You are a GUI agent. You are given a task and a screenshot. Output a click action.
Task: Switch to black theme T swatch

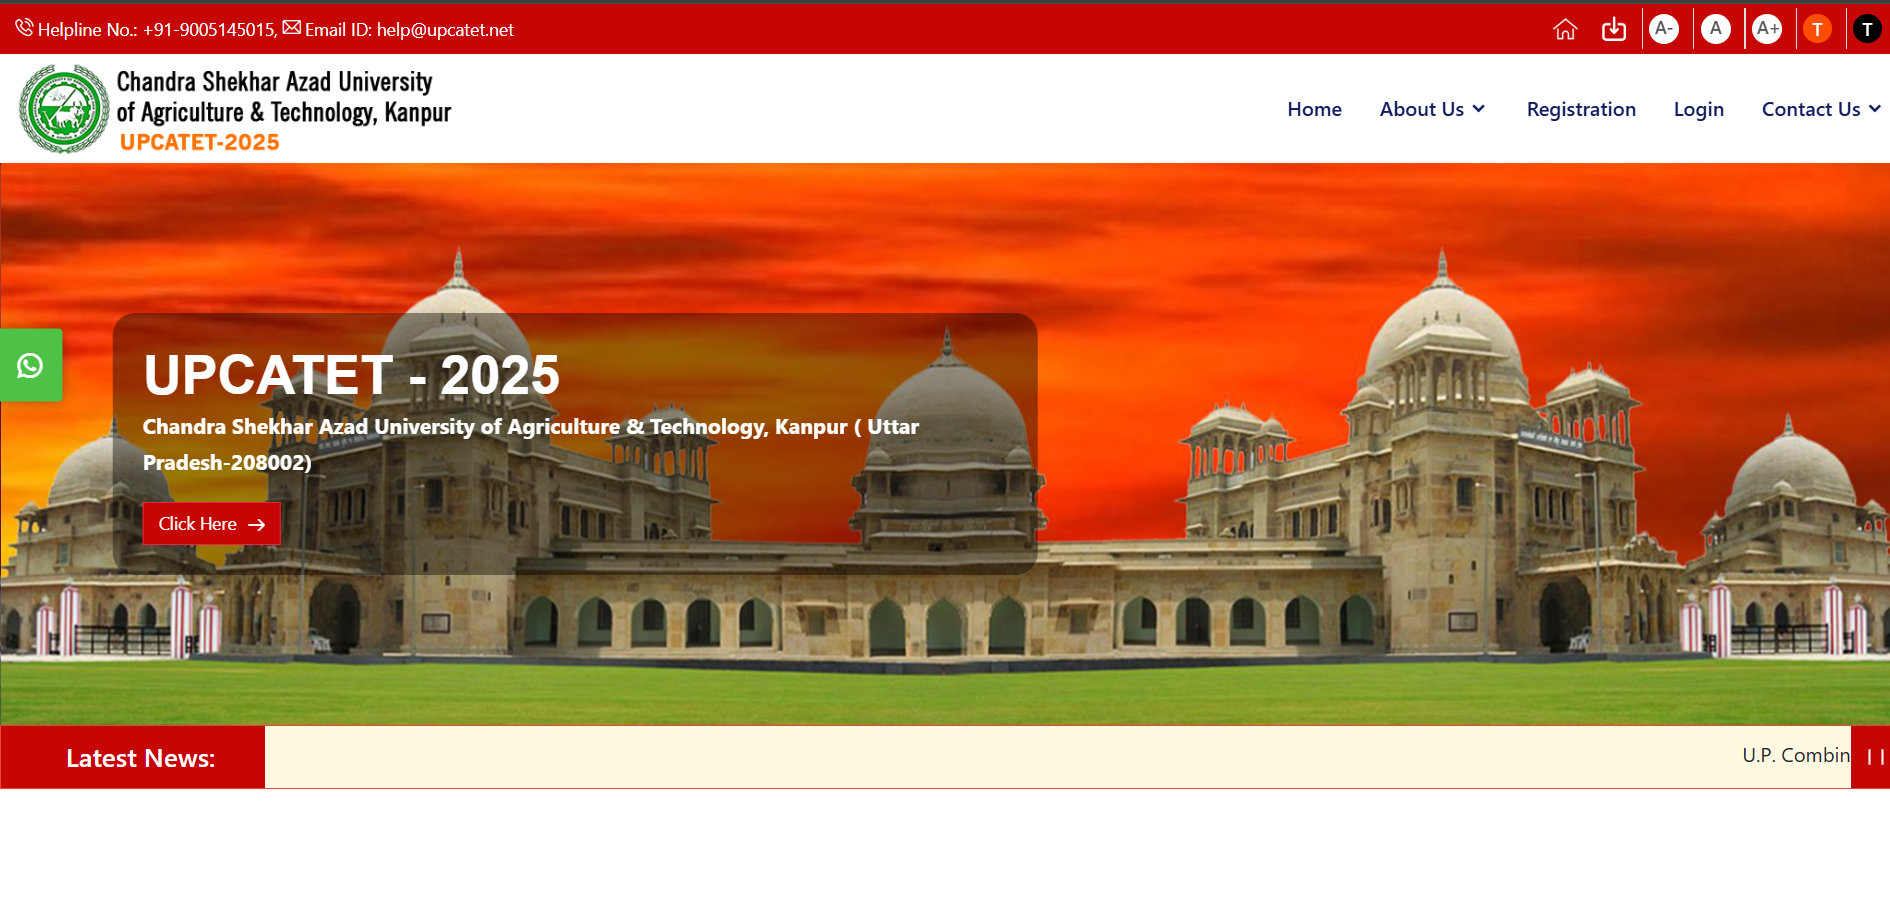1867,29
